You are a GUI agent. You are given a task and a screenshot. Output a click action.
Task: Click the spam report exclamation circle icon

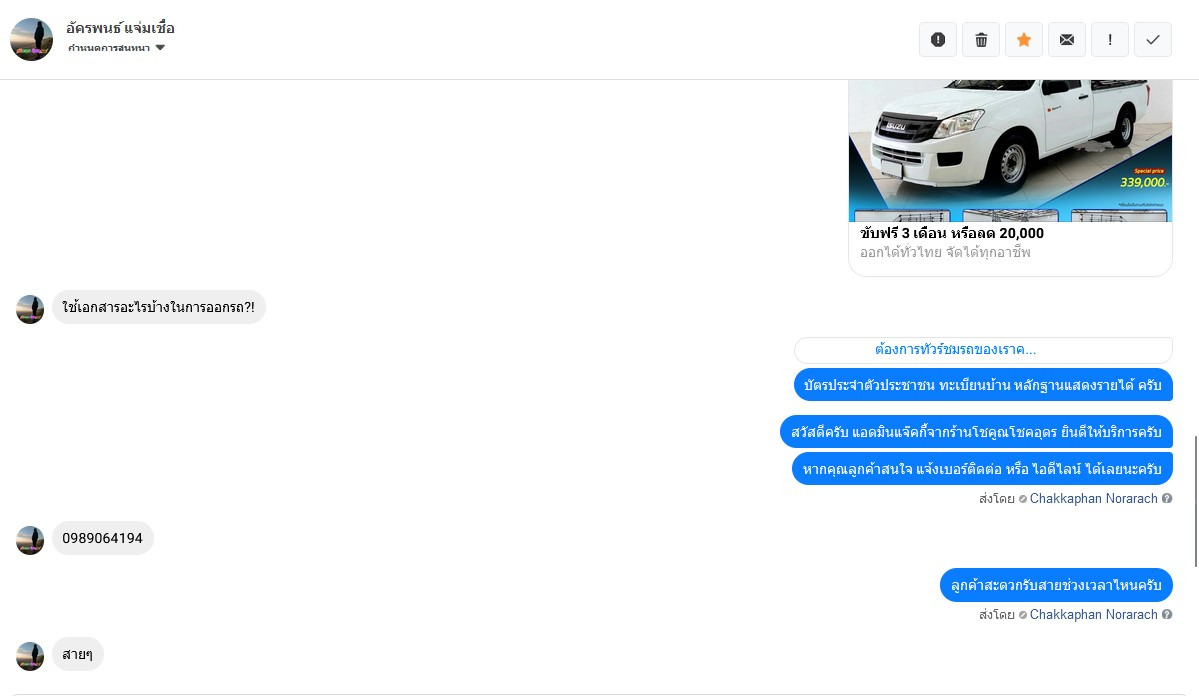pos(937,40)
